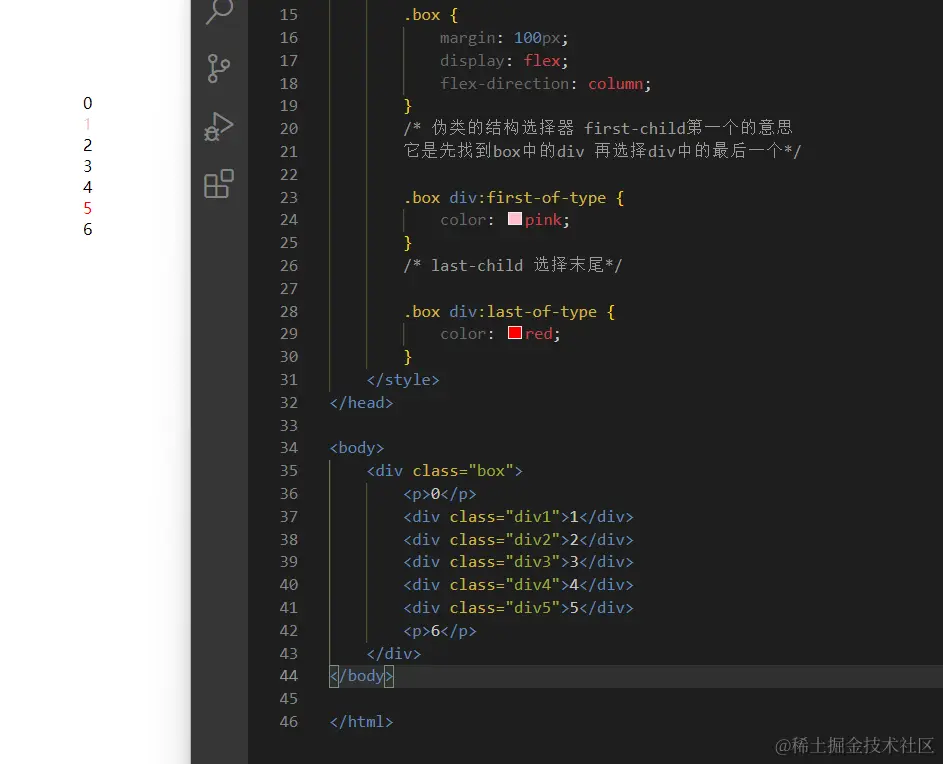943x764 pixels.
Task: Click the last-child comment on line 26
Action: pos(513,265)
